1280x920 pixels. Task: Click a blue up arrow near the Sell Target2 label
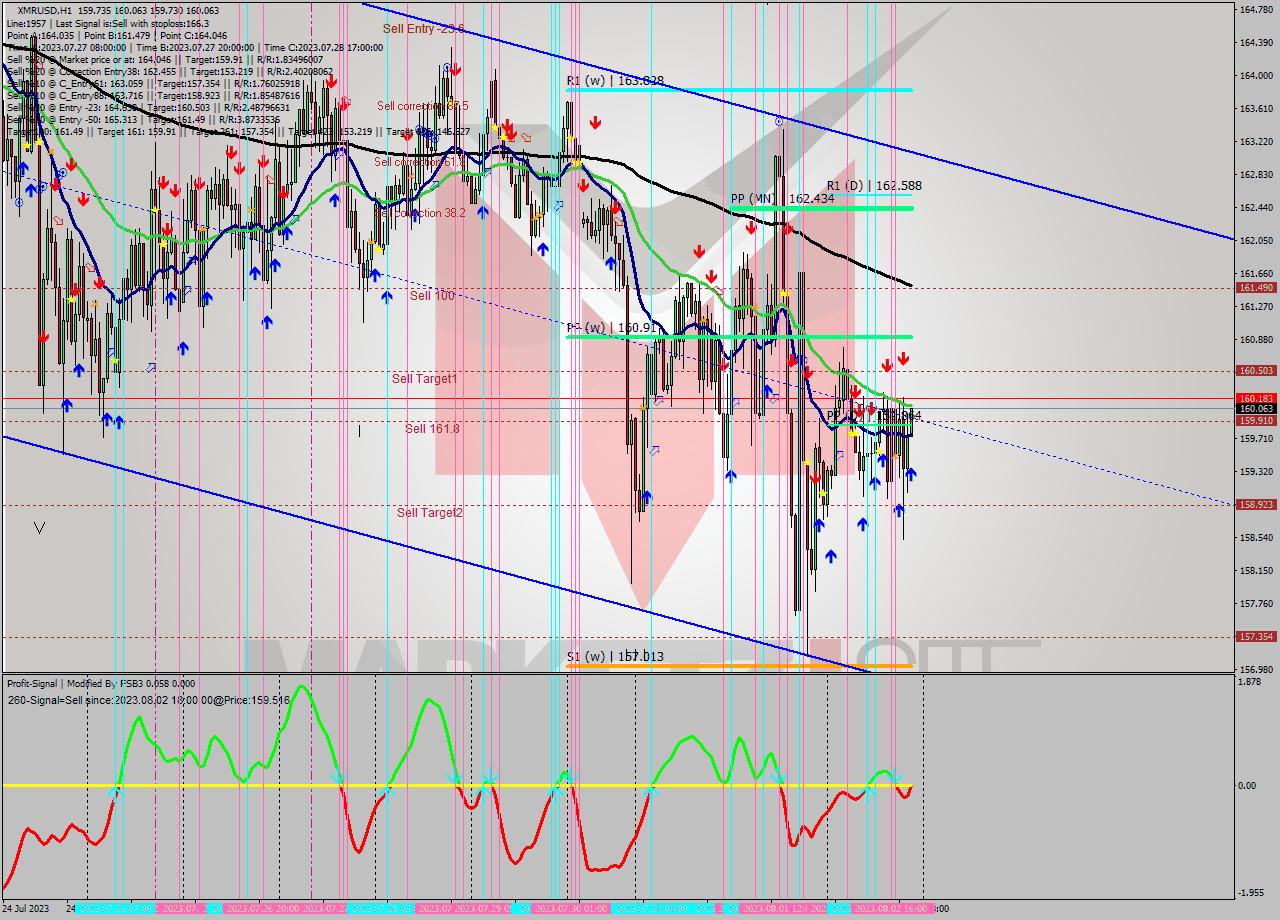click(x=647, y=495)
